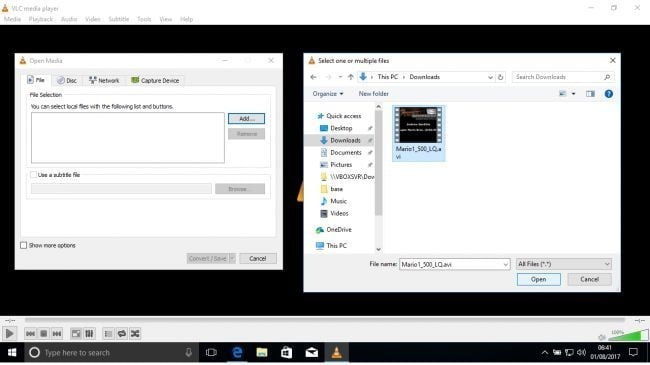Toggle shuffle random playback icon

click(x=135, y=333)
